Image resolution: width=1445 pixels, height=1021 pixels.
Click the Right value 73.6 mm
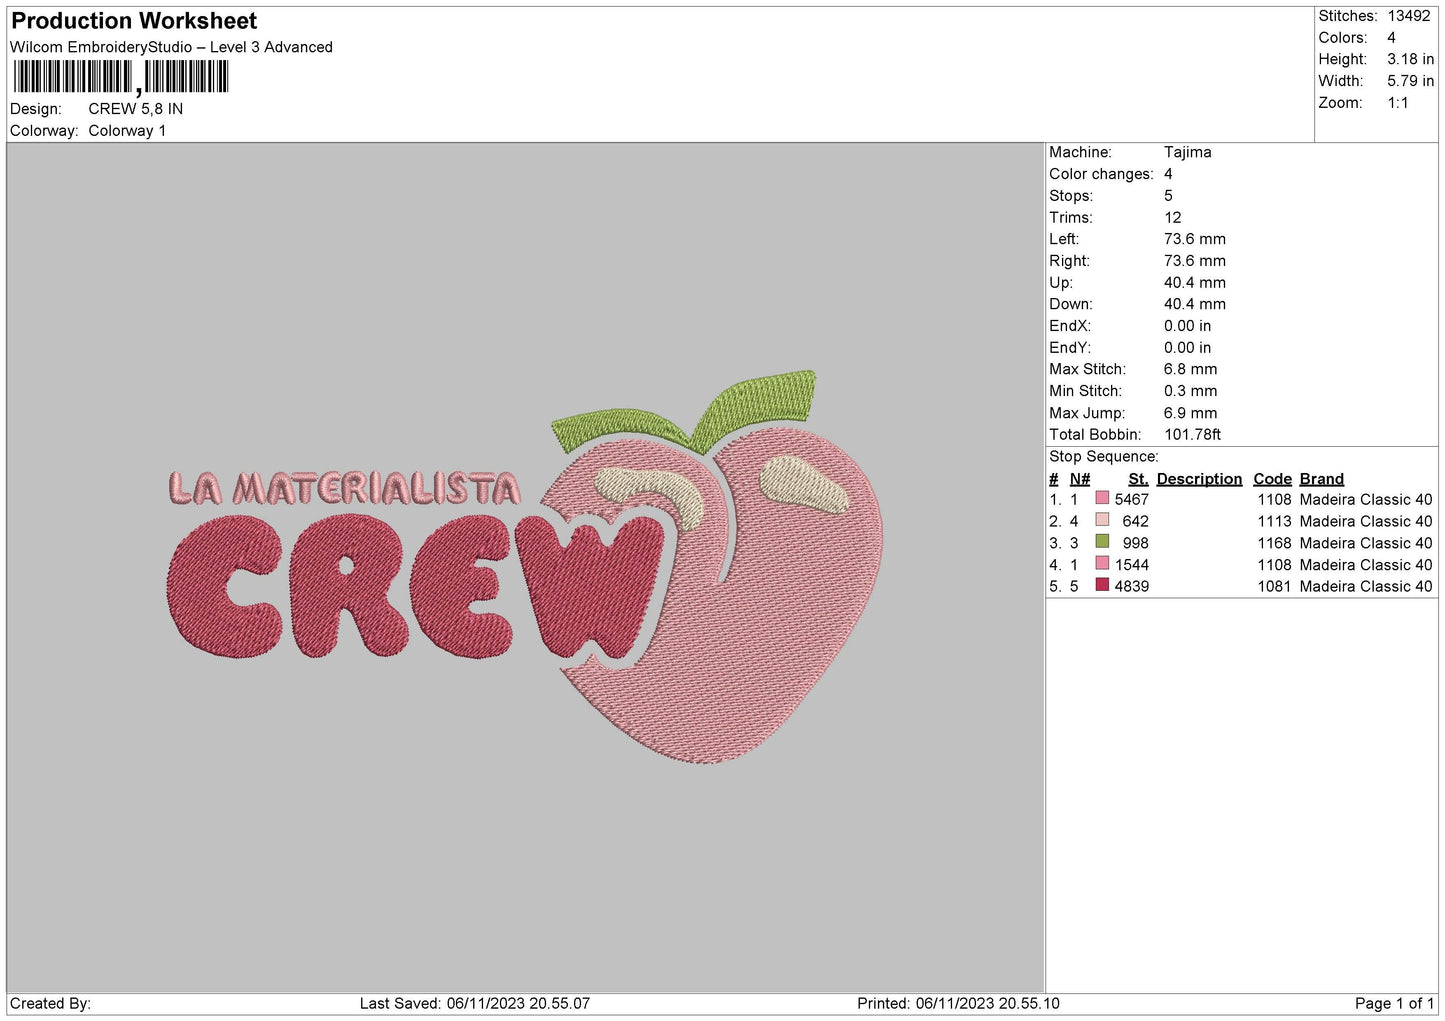1194,261
